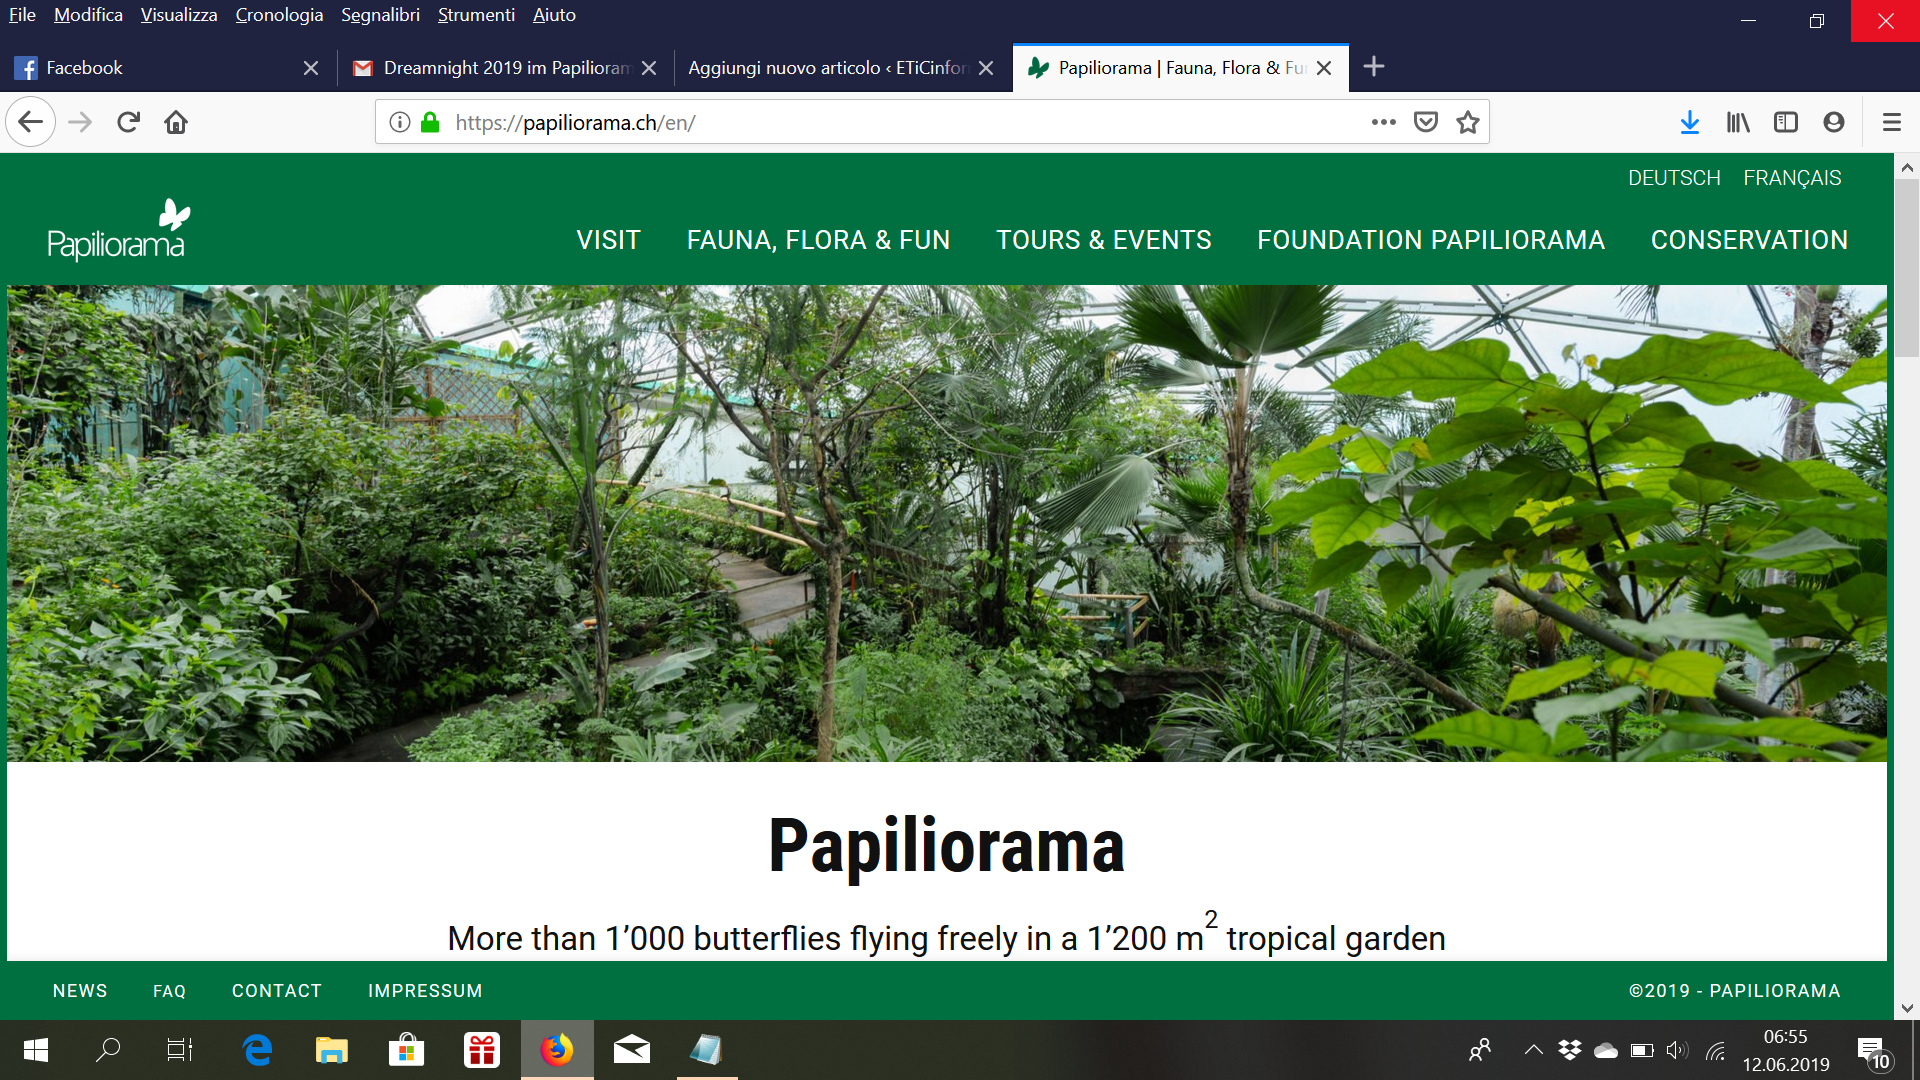1920x1080 pixels.
Task: Show hidden system tray icons
Action: pos(1533,1050)
